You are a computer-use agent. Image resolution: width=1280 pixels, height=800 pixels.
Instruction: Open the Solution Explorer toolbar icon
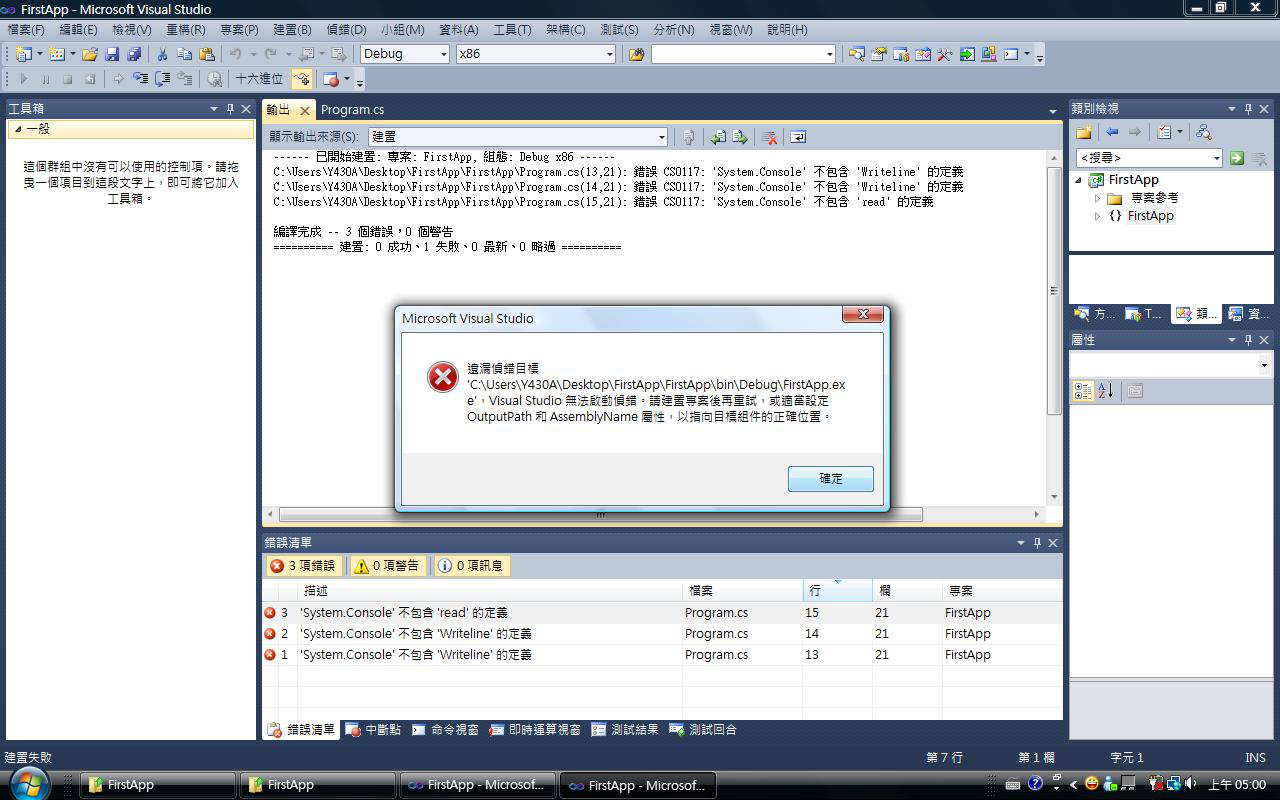[857, 54]
